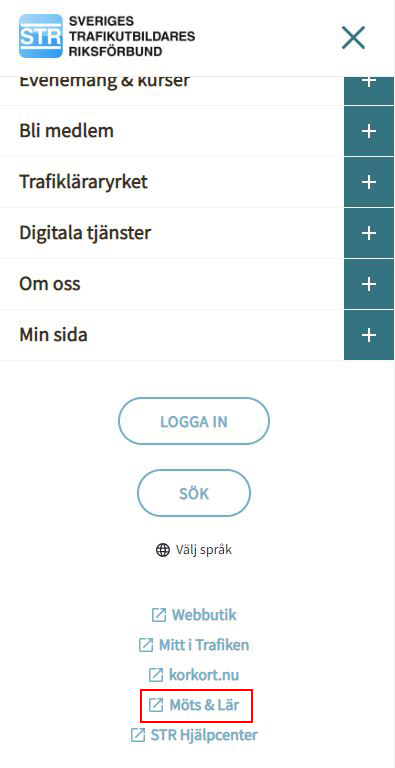Click the STR logo icon
This screenshot has height=768, width=395.
coord(41,36)
